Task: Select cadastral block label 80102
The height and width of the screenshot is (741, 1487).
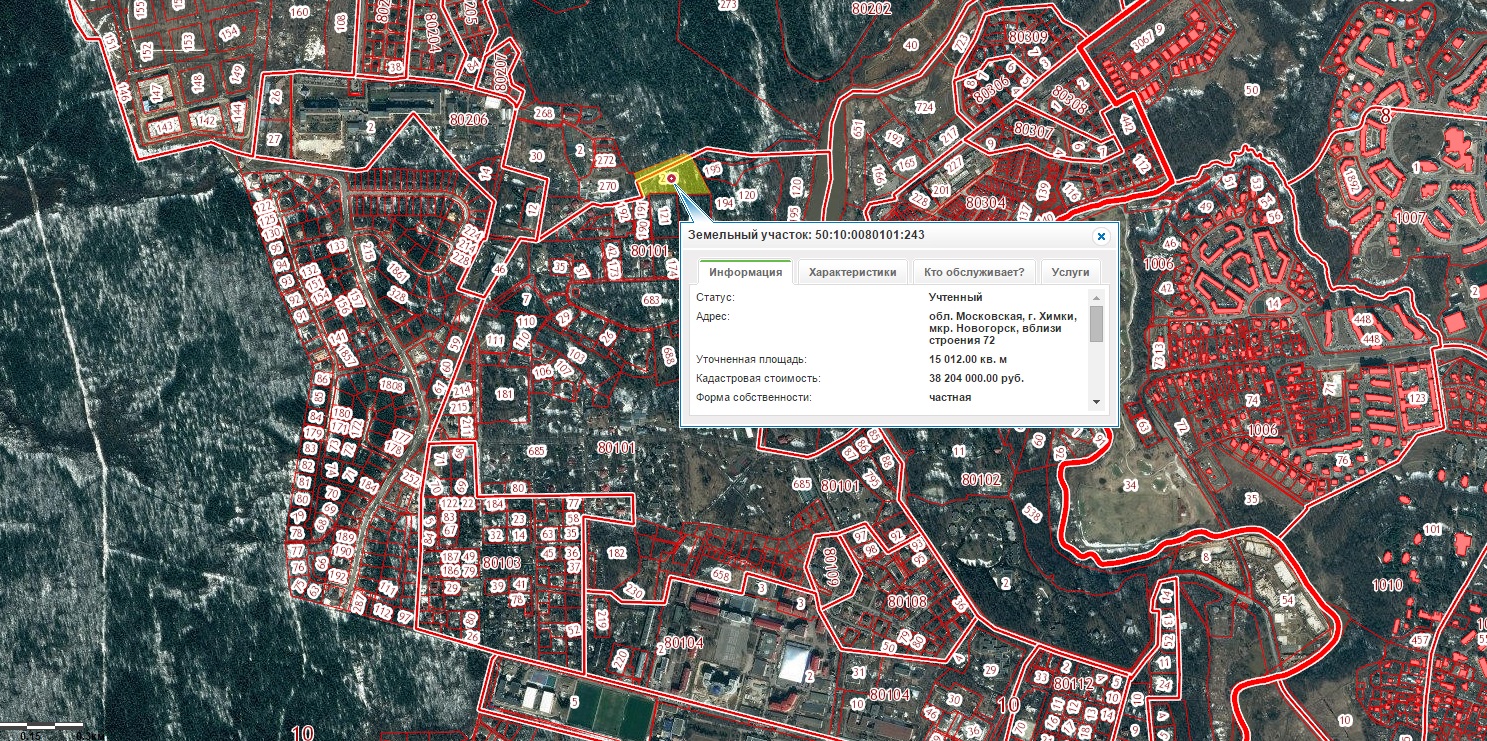Action: click(x=981, y=480)
